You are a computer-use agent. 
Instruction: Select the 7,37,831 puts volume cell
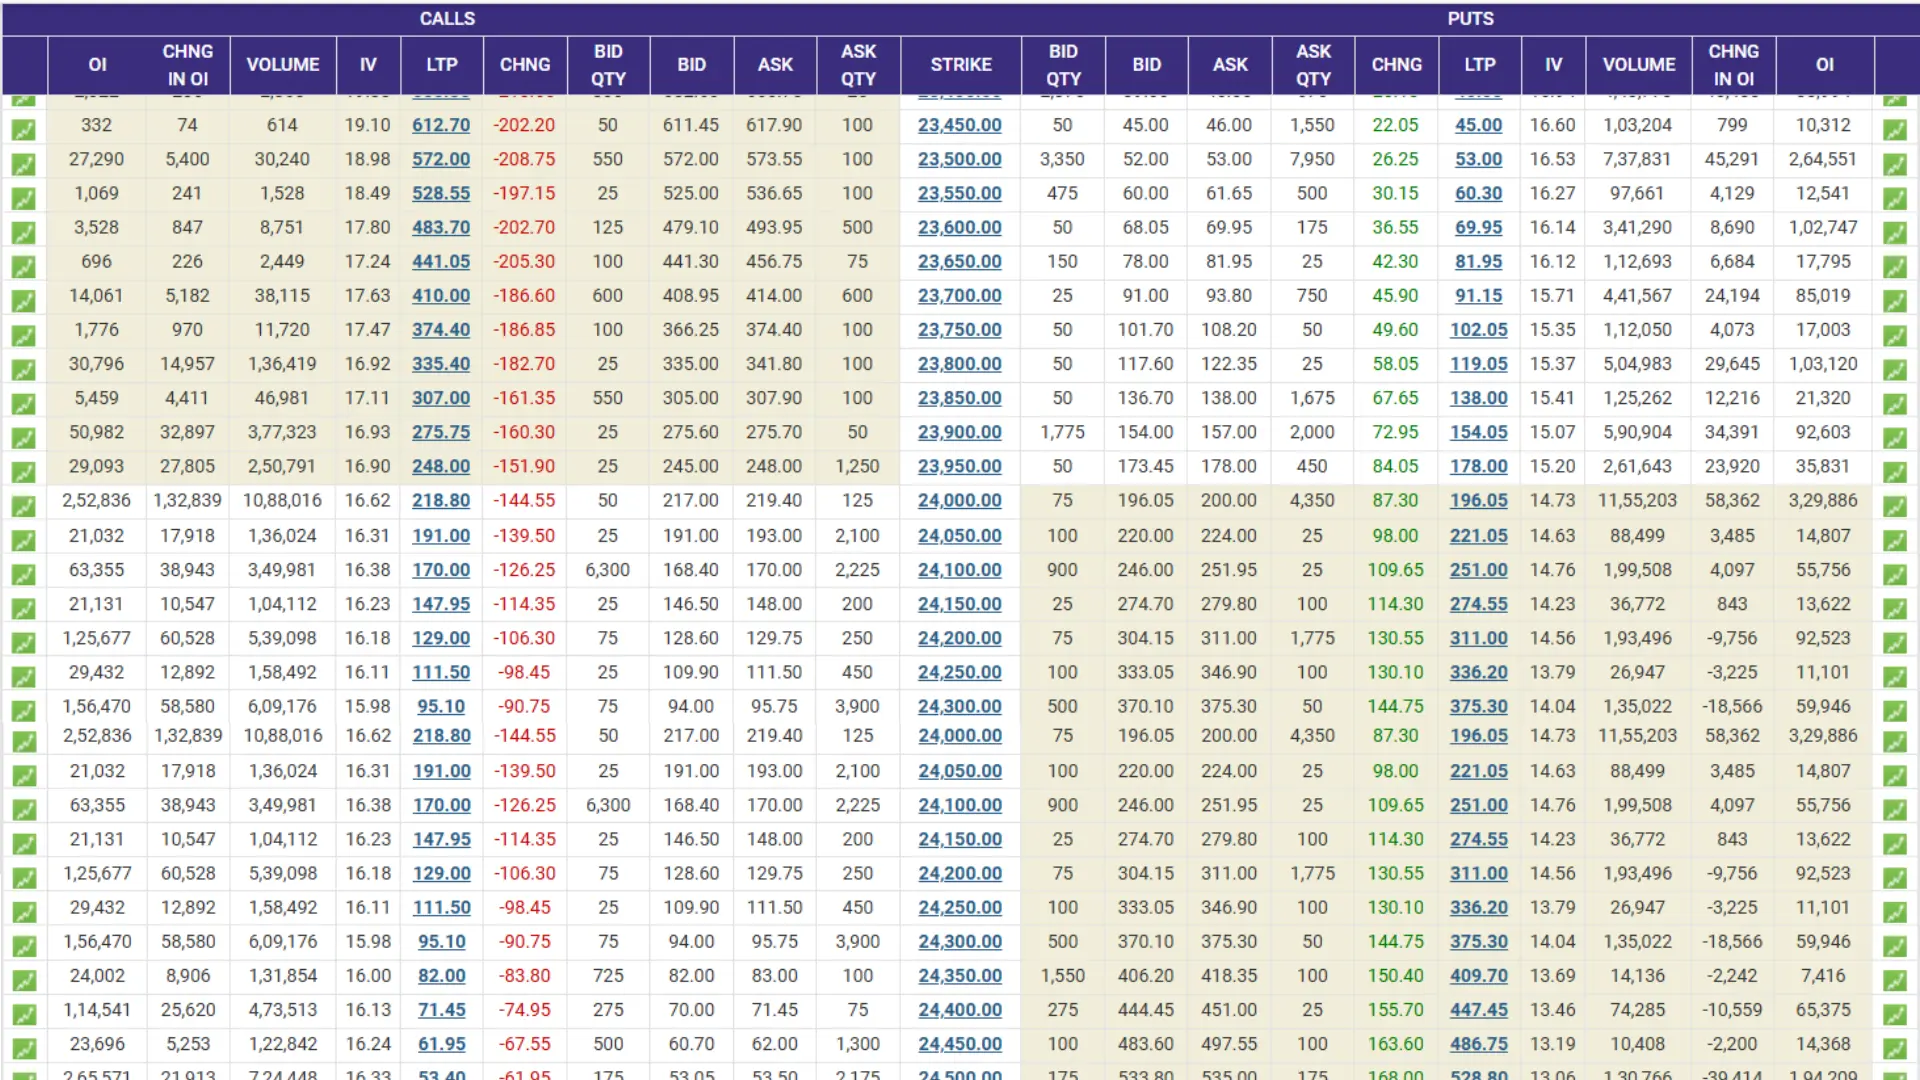click(x=1638, y=159)
